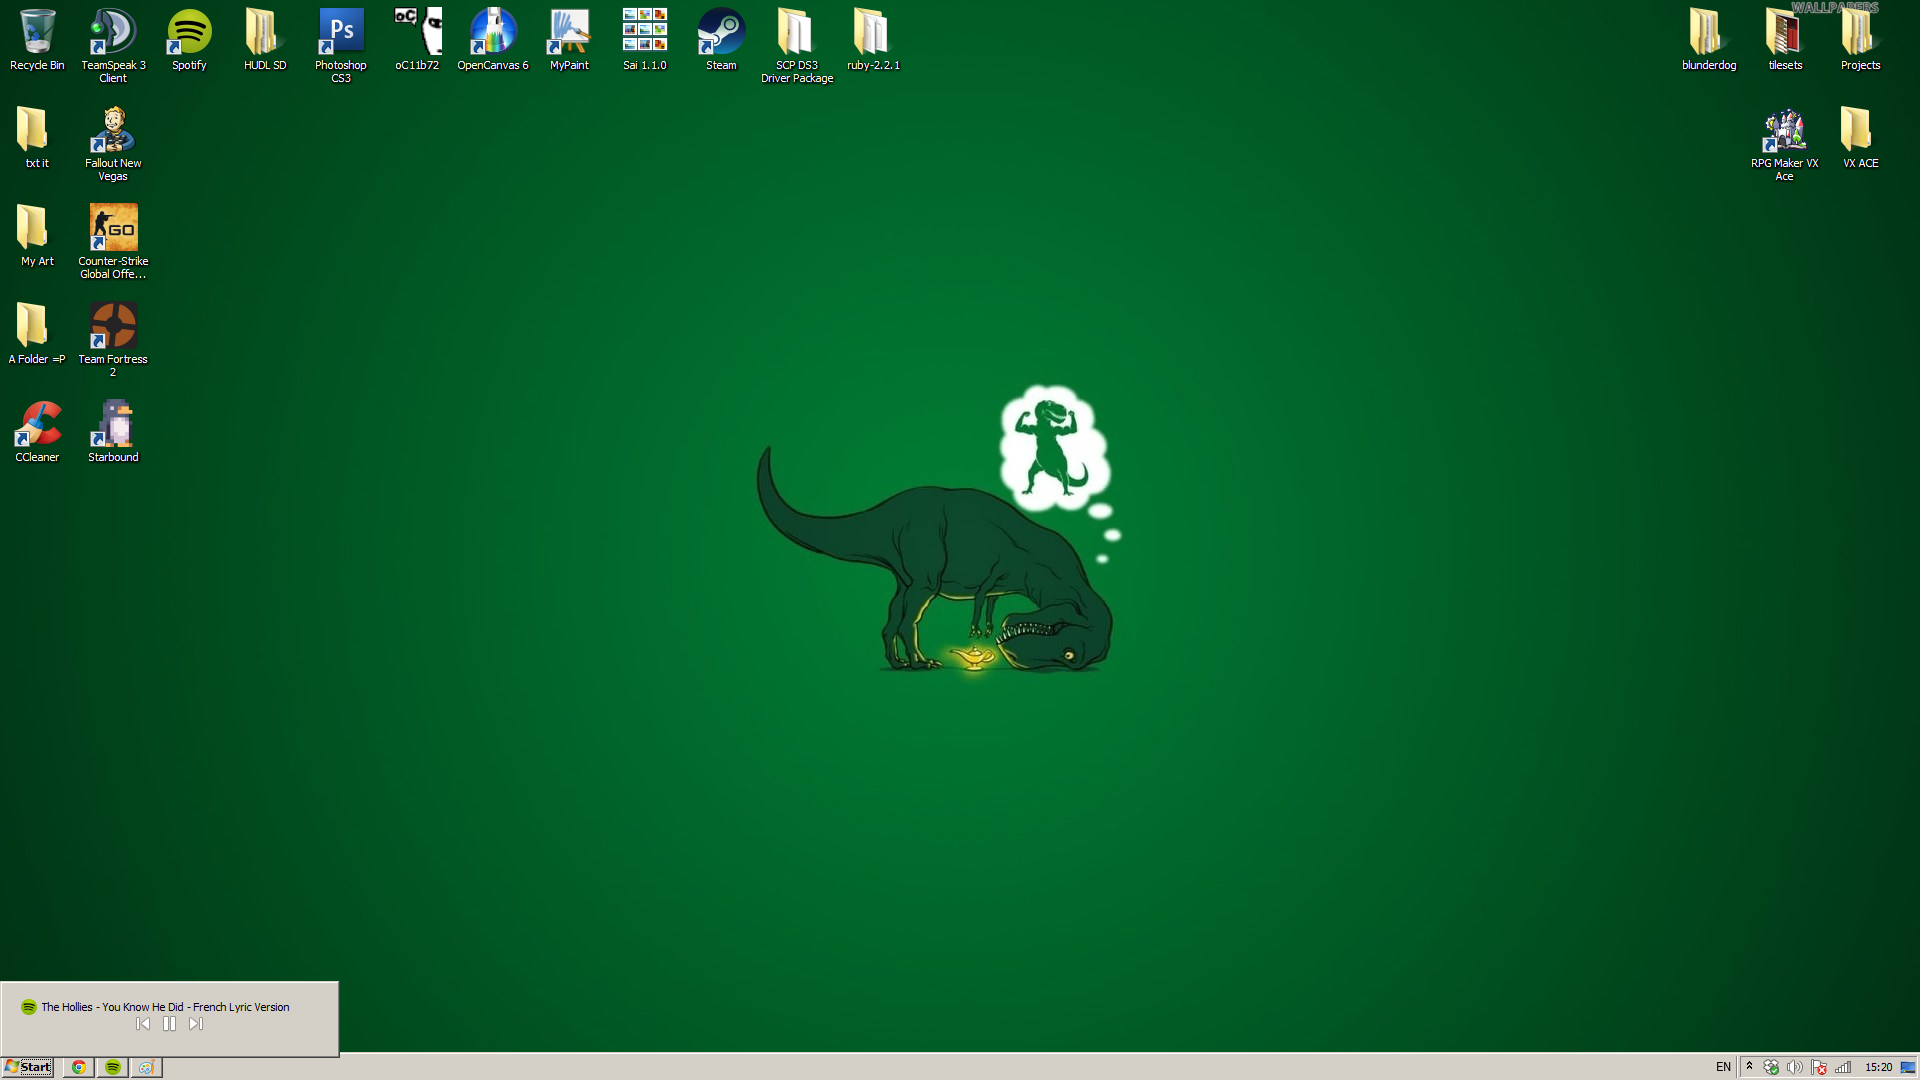
Task: Open Google Chrome from the taskbar
Action: point(78,1067)
